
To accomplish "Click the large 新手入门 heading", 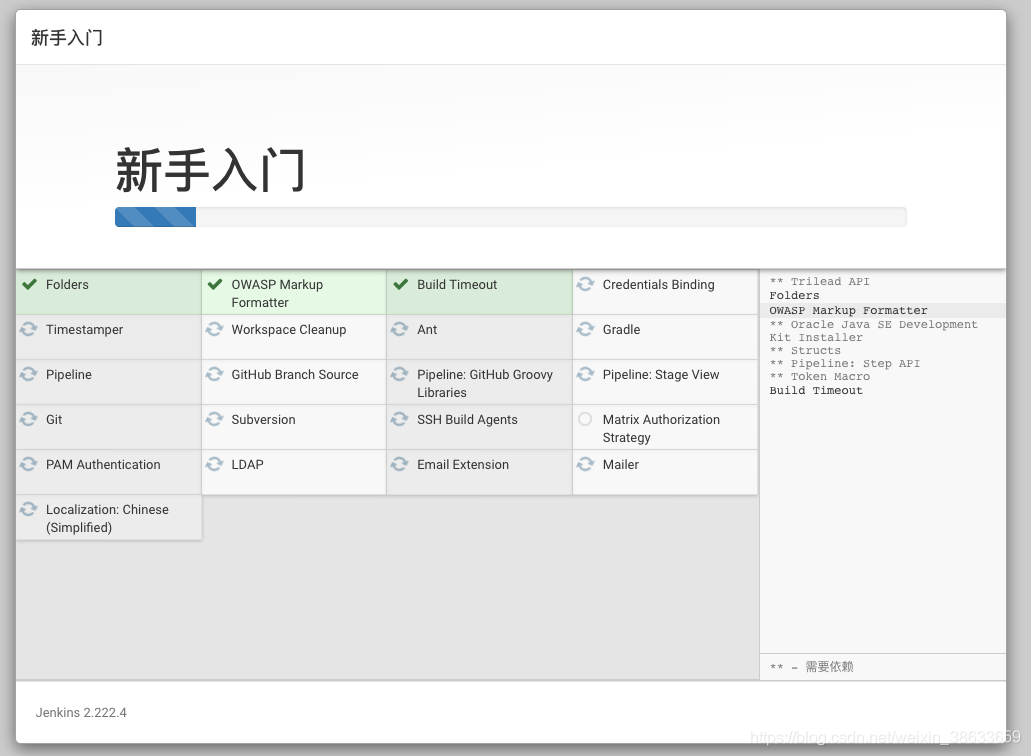I will point(210,170).
